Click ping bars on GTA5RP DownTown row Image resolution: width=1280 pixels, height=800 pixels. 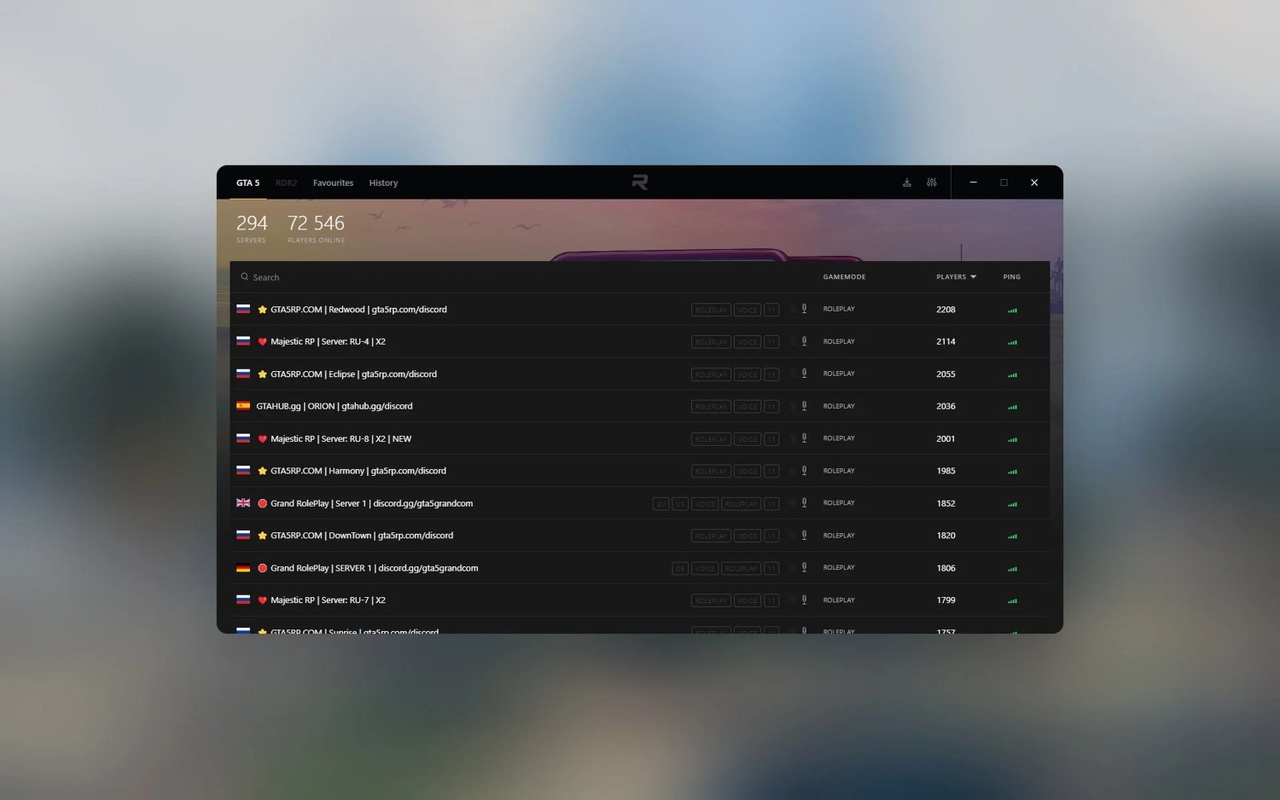point(1012,536)
